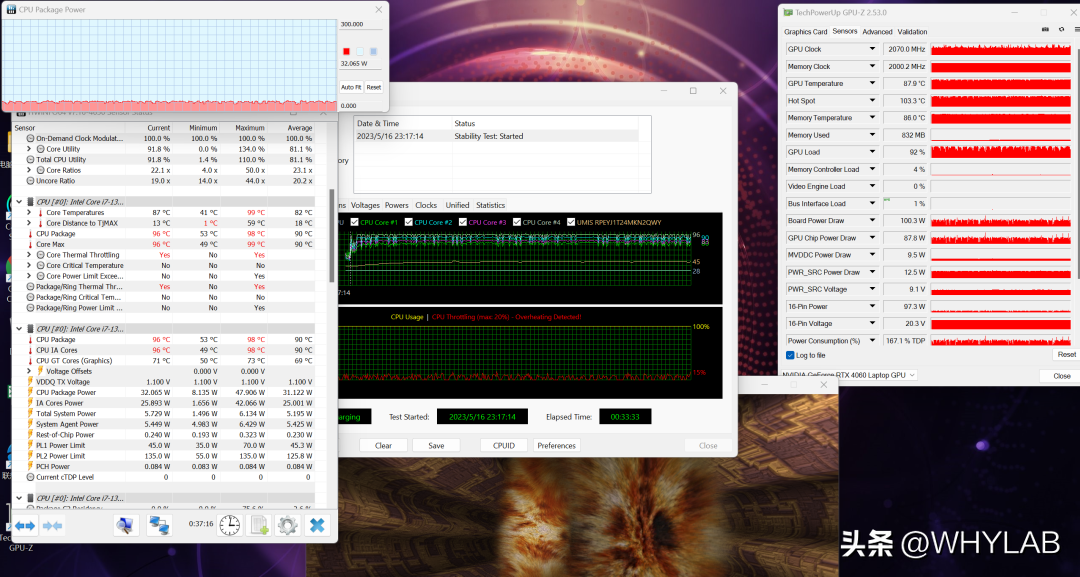The height and width of the screenshot is (577, 1080).
Task: Expand Core Ratios tree row
Action: click(x=30, y=170)
